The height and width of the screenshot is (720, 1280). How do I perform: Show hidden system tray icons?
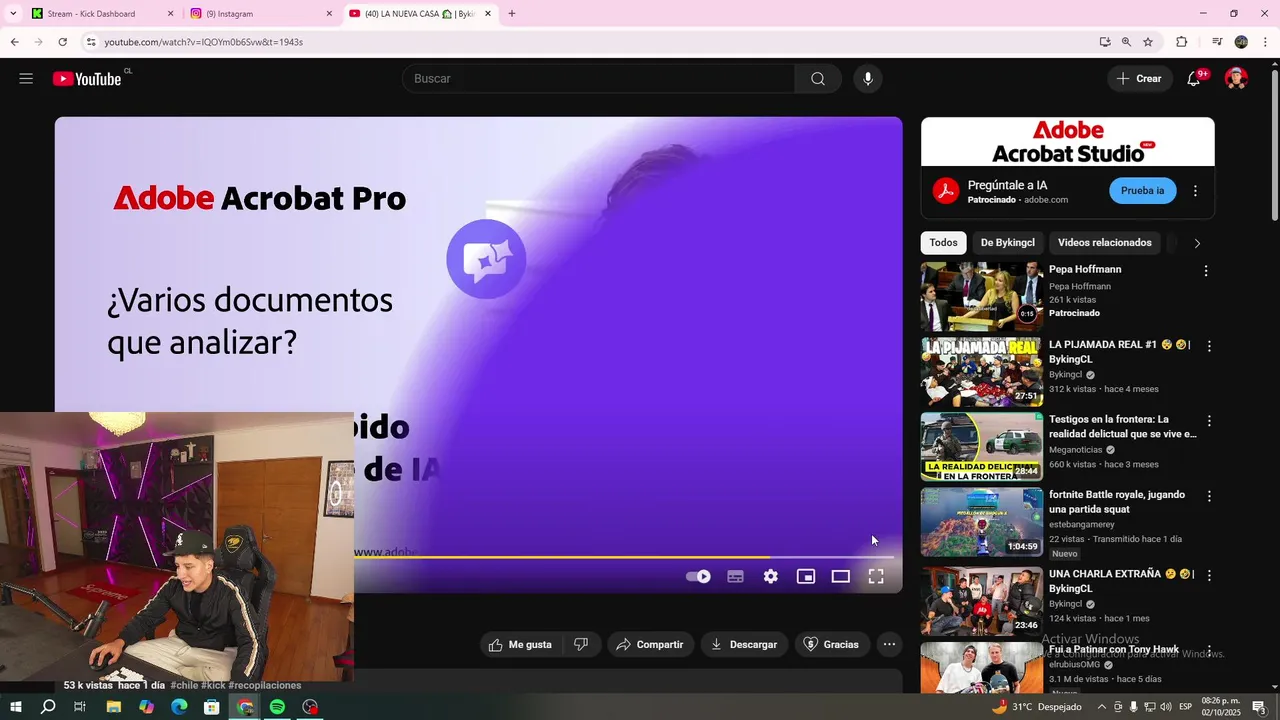point(1102,707)
